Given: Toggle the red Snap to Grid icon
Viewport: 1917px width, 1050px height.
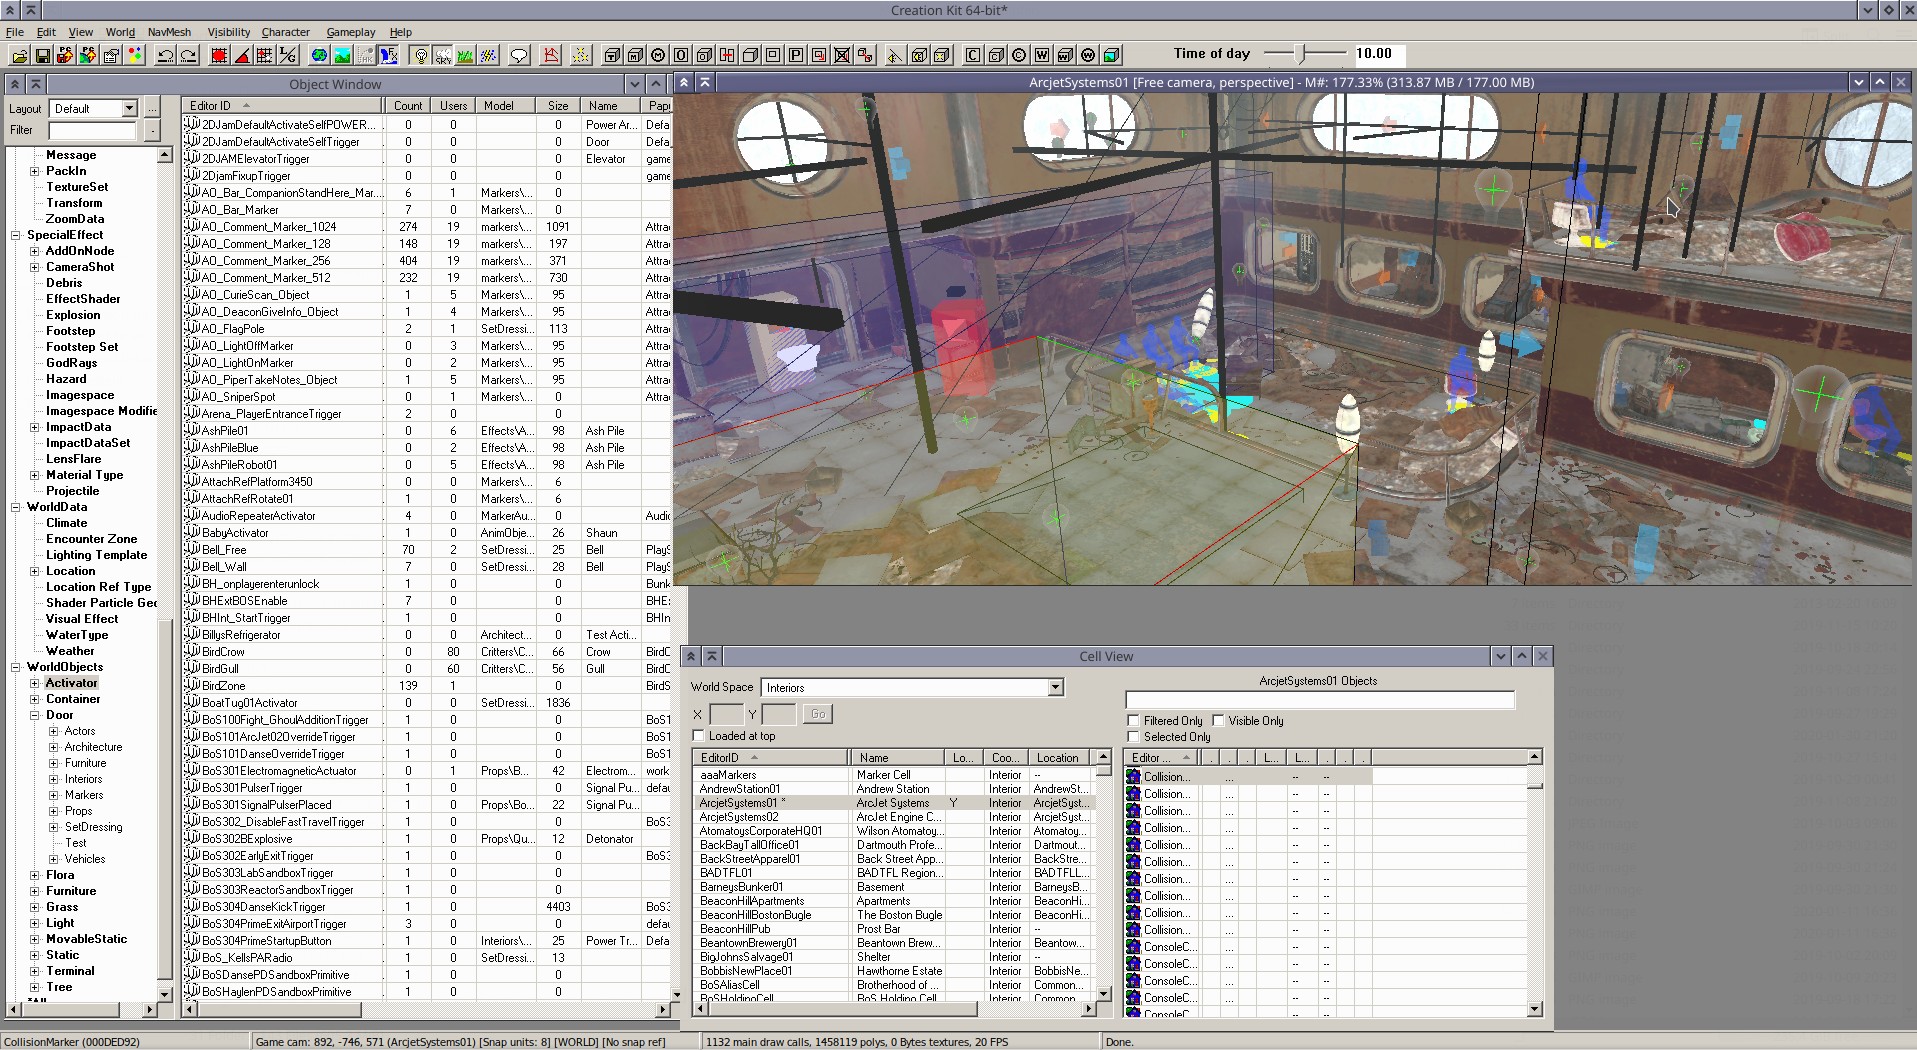Looking at the screenshot, I should click(x=219, y=55).
